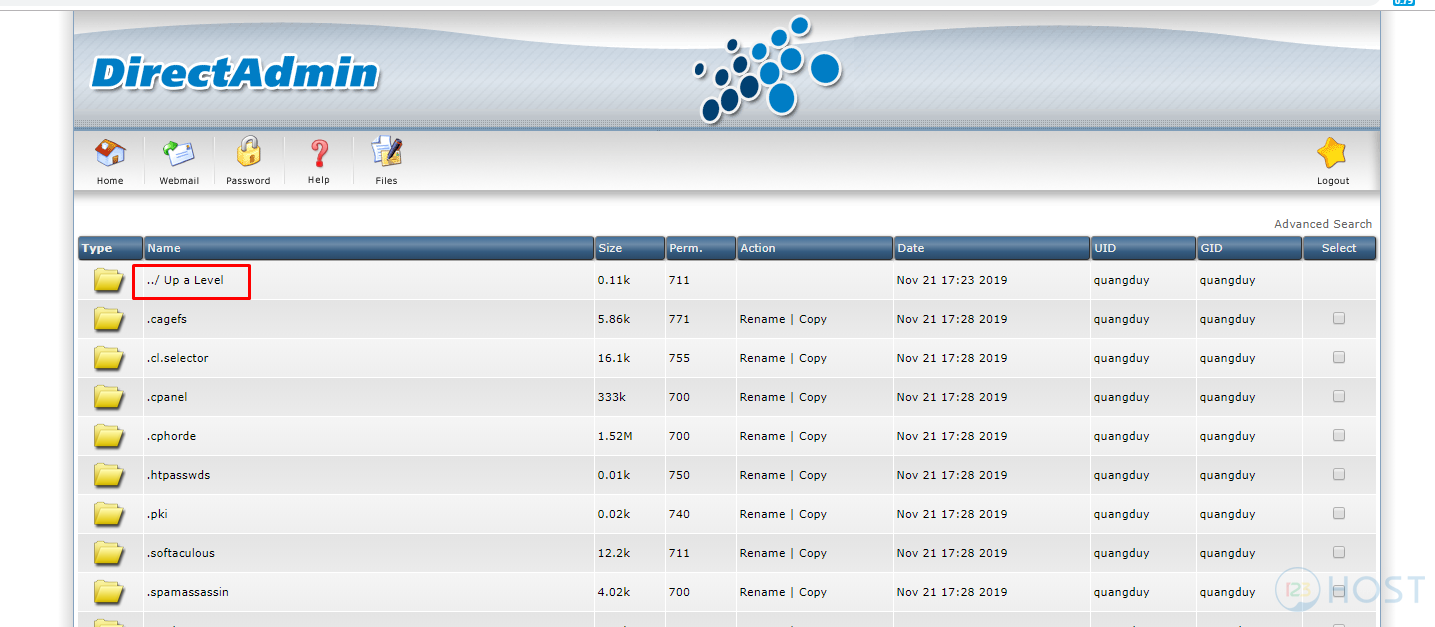
Task: Tick the checkbox for .cagefs
Action: coord(1339,318)
